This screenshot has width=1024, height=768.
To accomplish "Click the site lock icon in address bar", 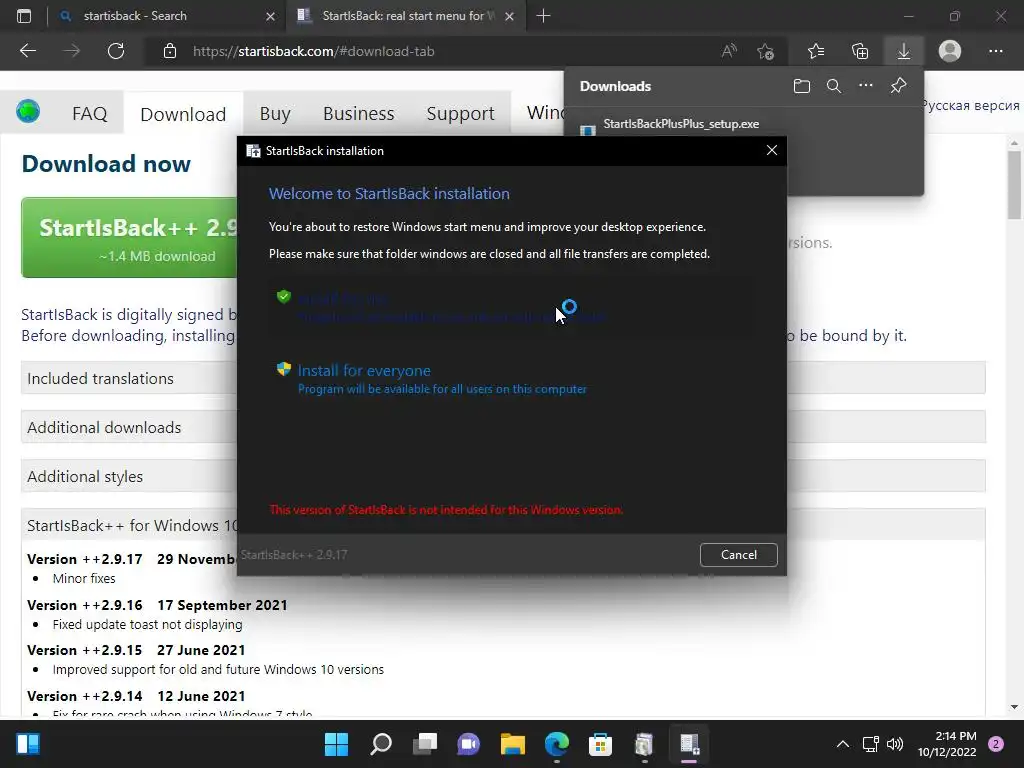I will 170,51.
